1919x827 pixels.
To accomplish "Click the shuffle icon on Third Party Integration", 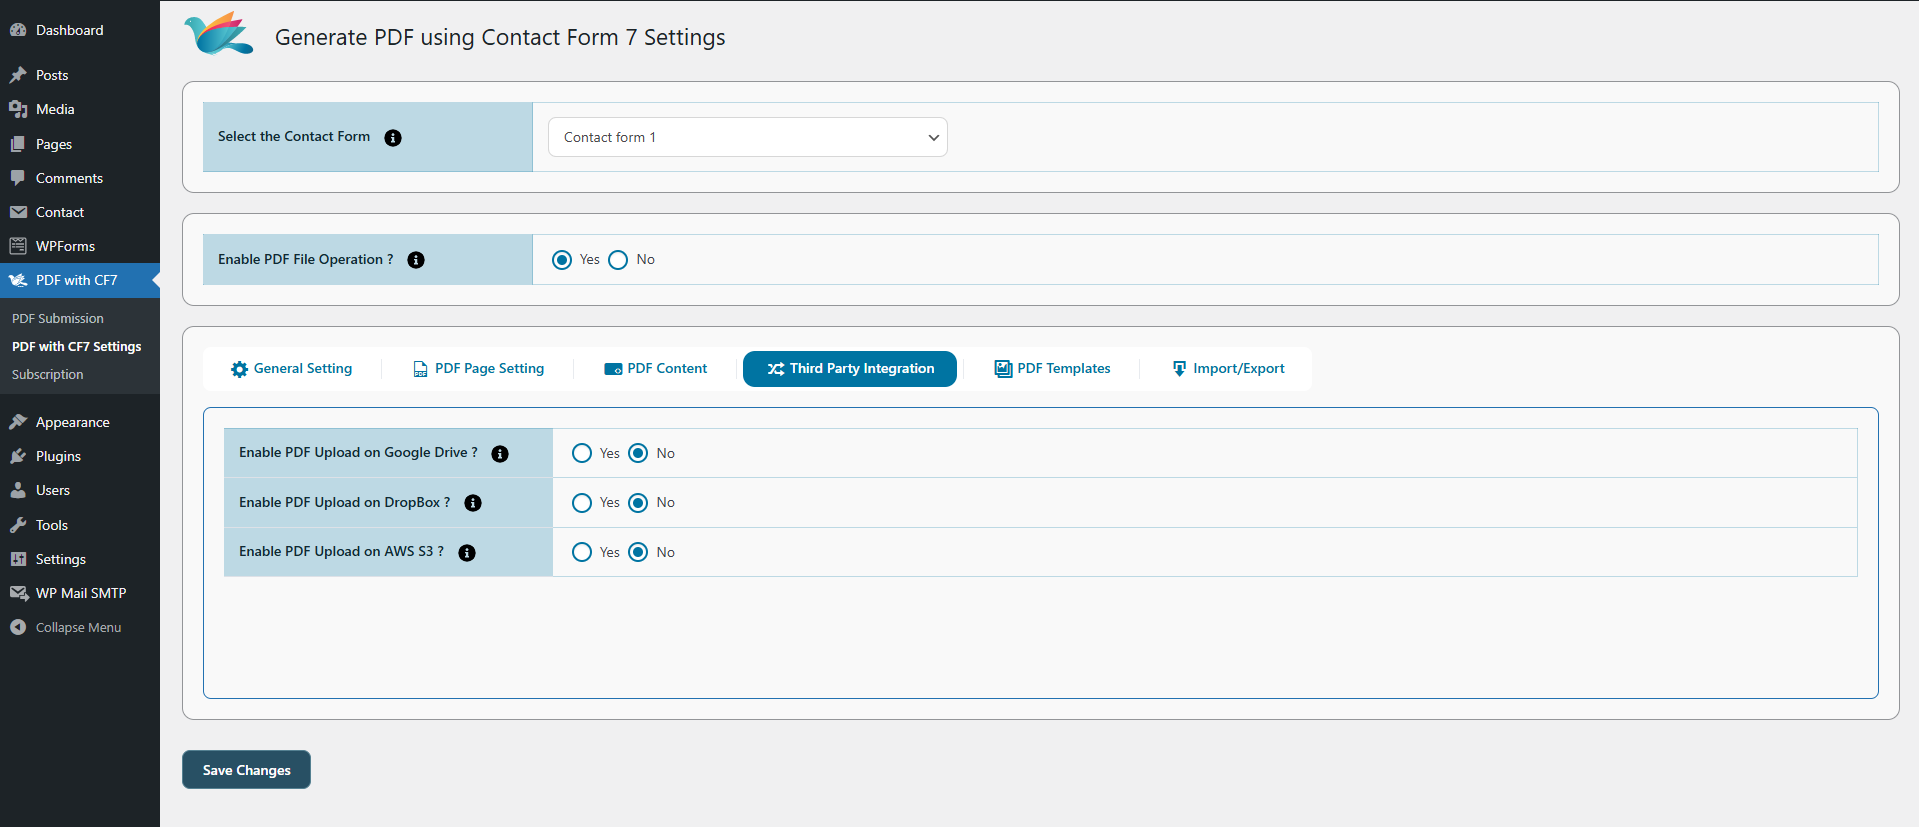I will pyautogui.click(x=776, y=369).
